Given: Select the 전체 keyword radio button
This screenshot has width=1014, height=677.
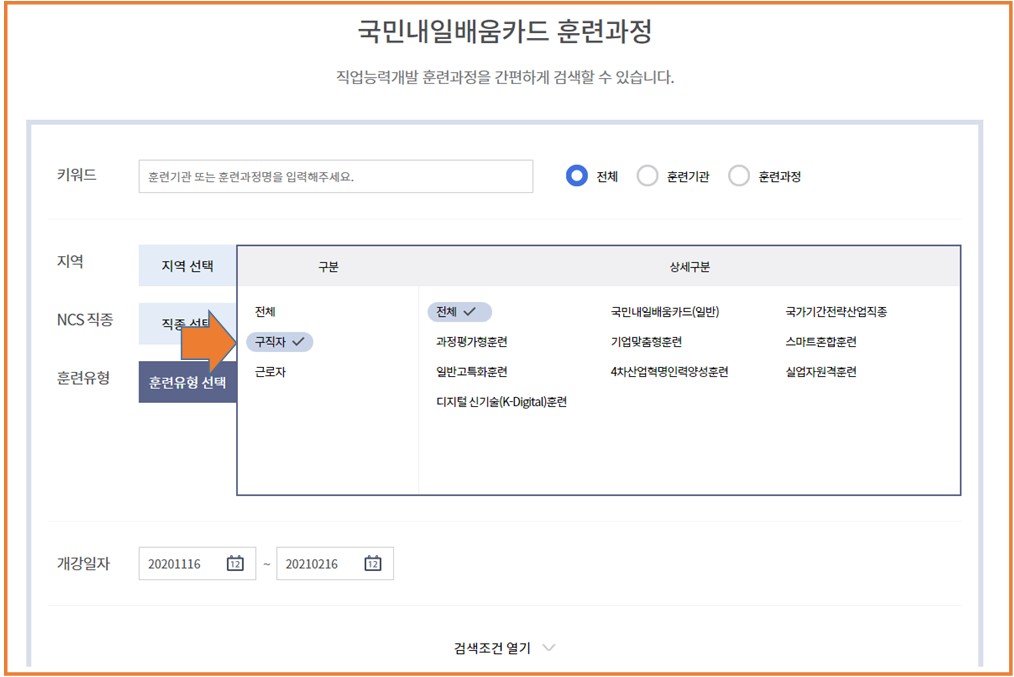Looking at the screenshot, I should pyautogui.click(x=576, y=176).
